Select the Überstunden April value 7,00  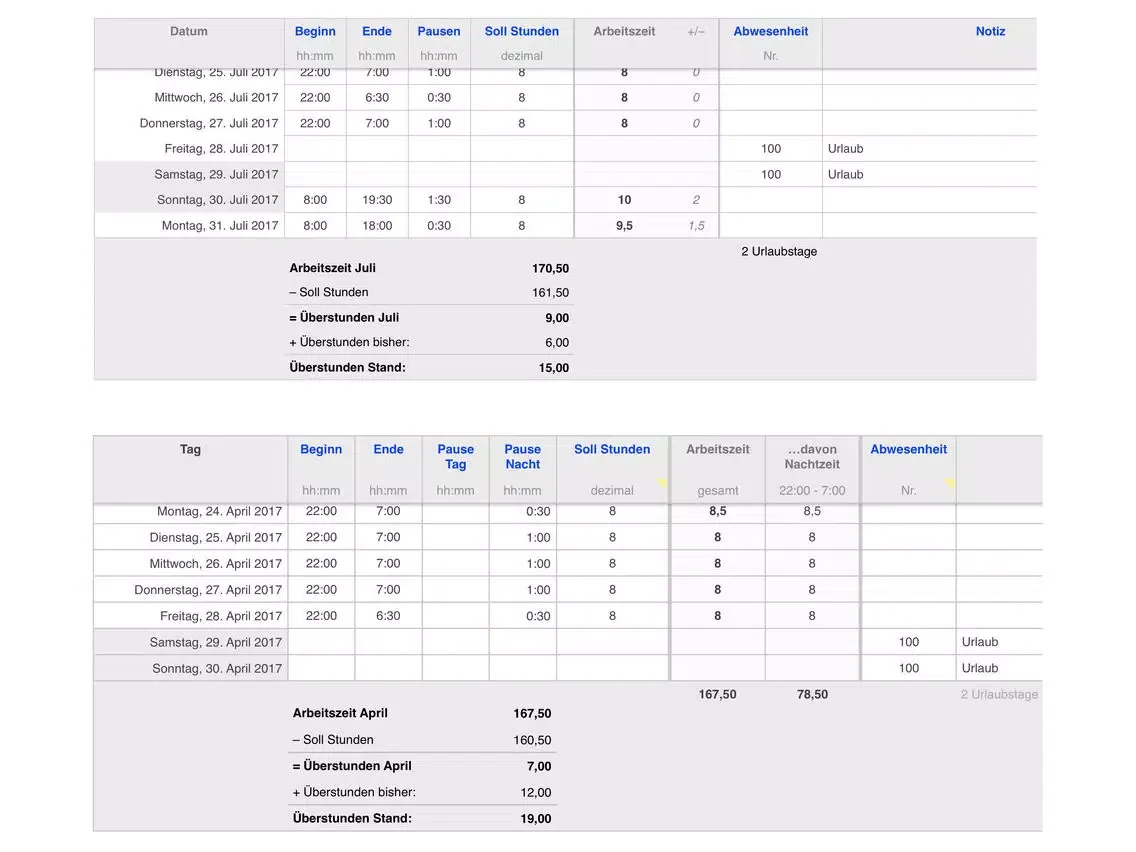pos(539,766)
